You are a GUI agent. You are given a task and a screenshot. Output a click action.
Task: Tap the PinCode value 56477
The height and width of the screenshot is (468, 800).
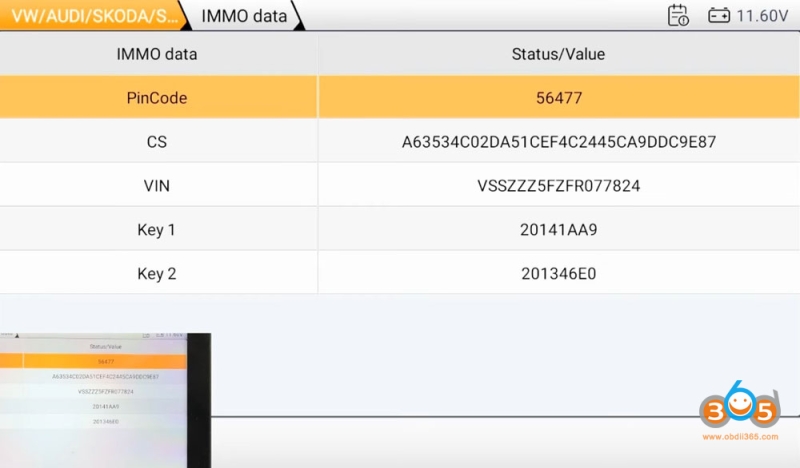[558, 98]
